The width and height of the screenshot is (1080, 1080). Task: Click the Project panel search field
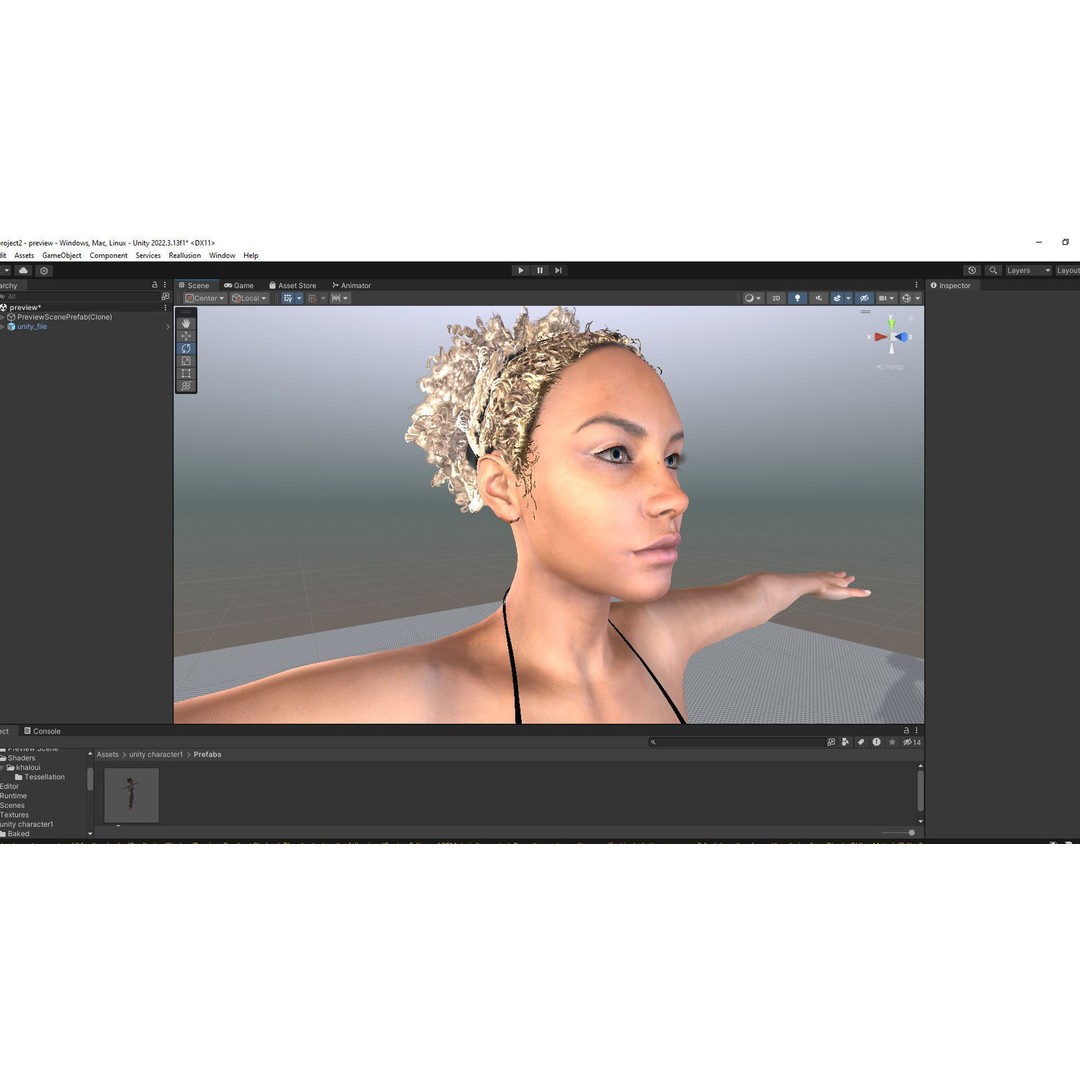[736, 742]
